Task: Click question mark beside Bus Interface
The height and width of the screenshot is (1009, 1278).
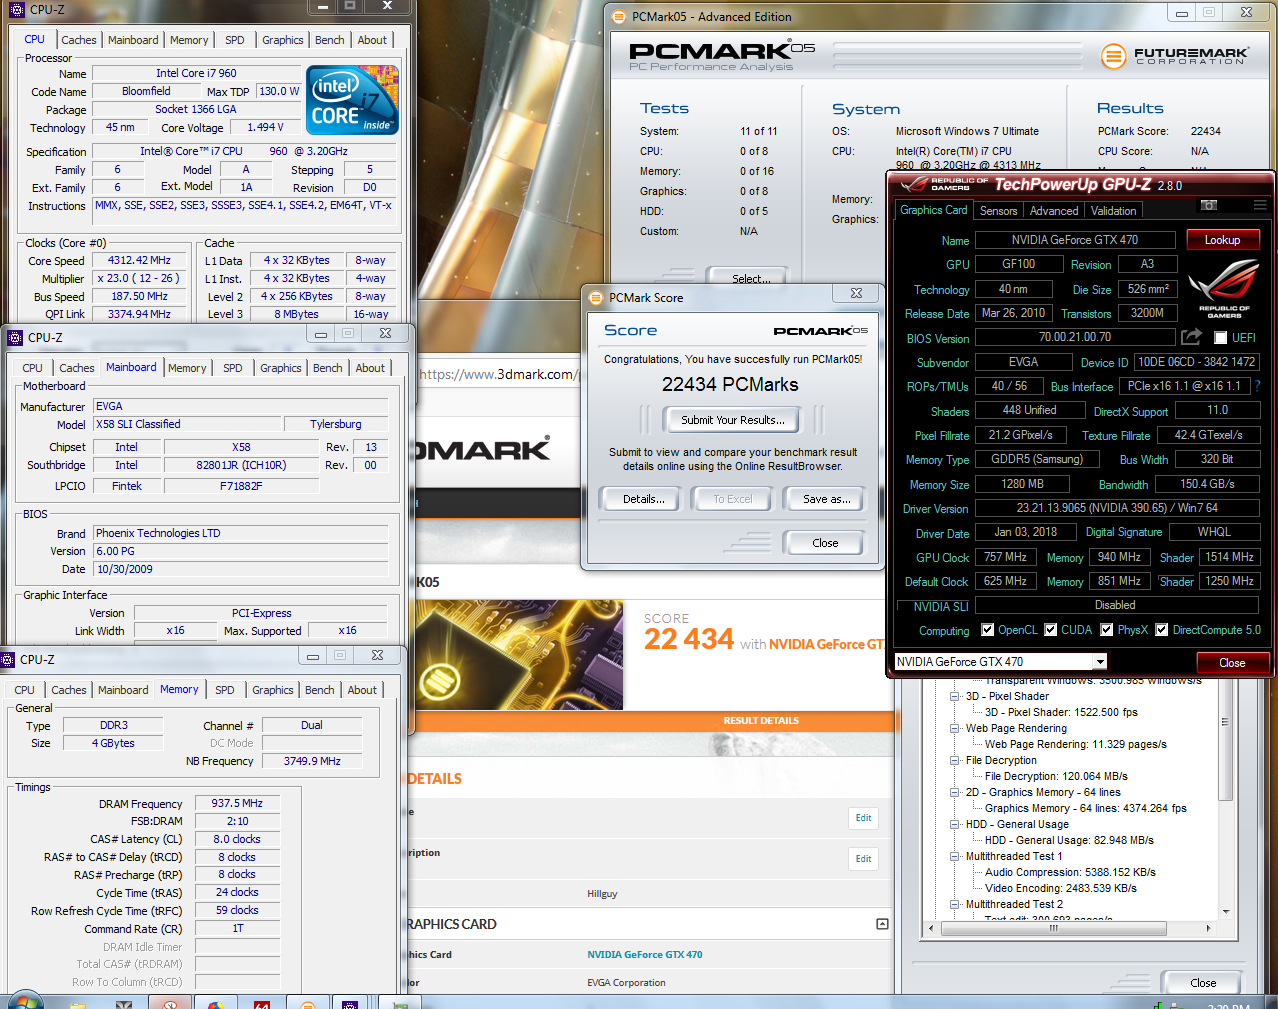Action: click(1257, 386)
